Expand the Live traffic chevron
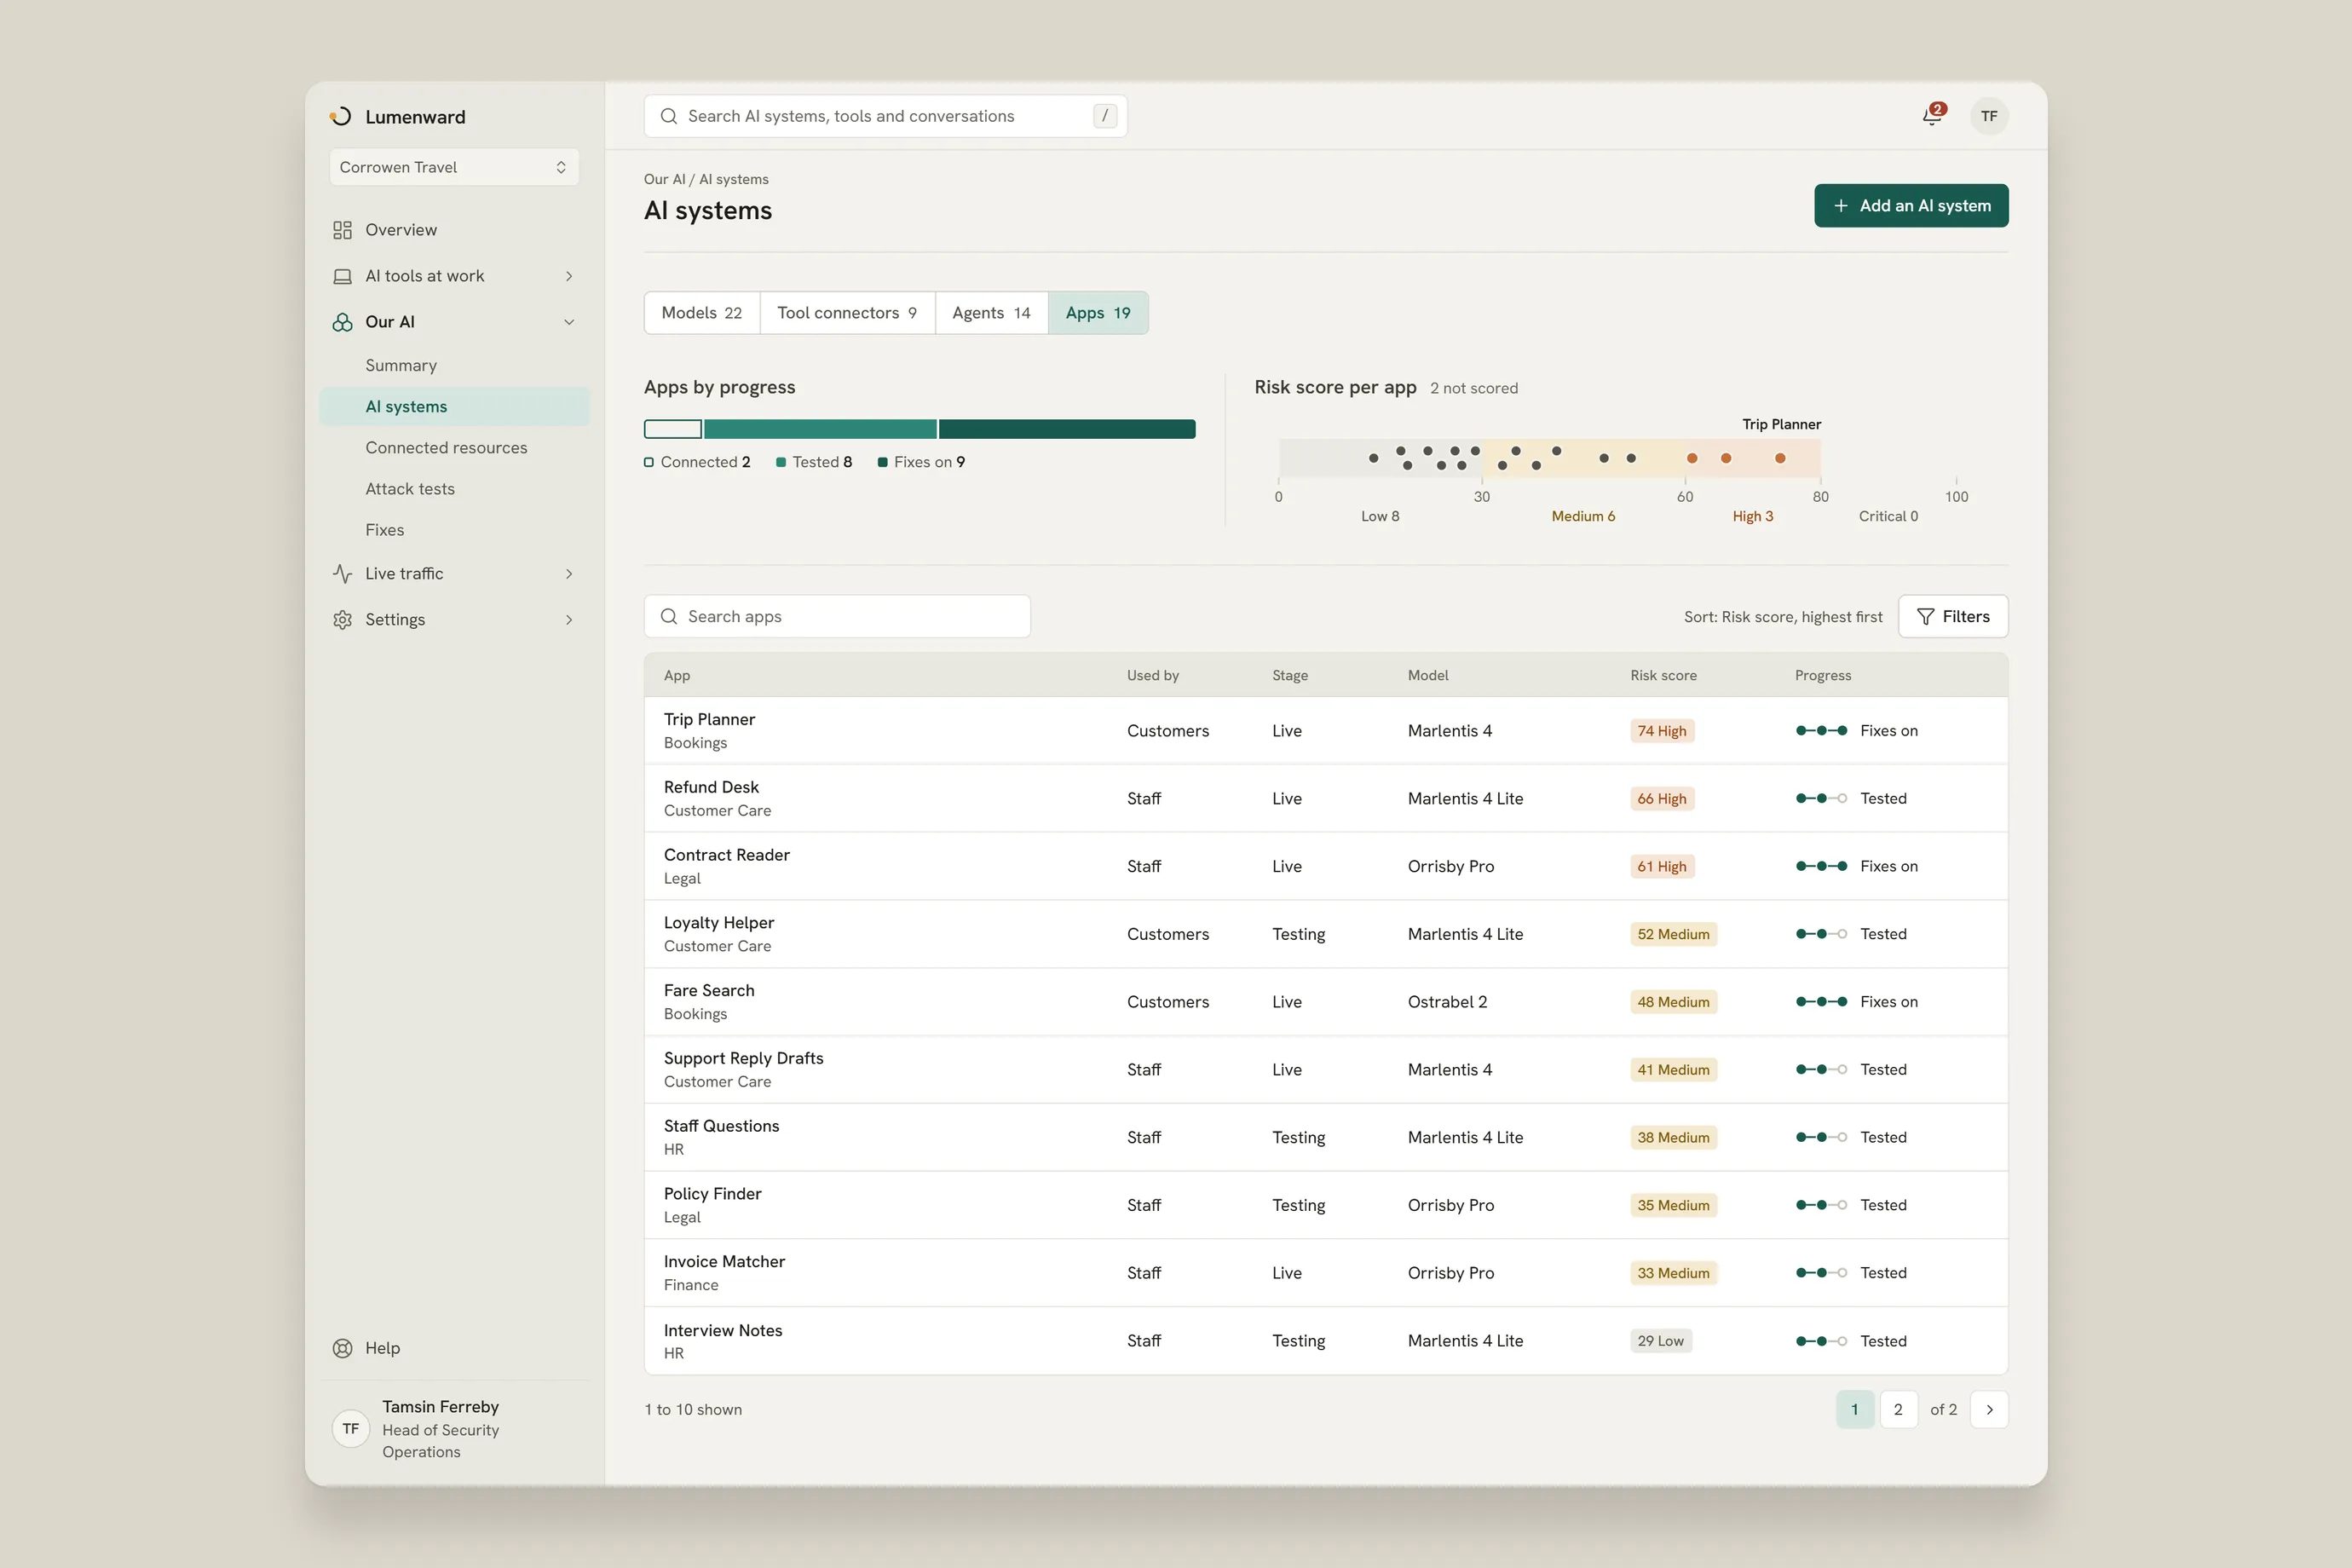Viewport: 2352px width, 1568px height. point(569,574)
